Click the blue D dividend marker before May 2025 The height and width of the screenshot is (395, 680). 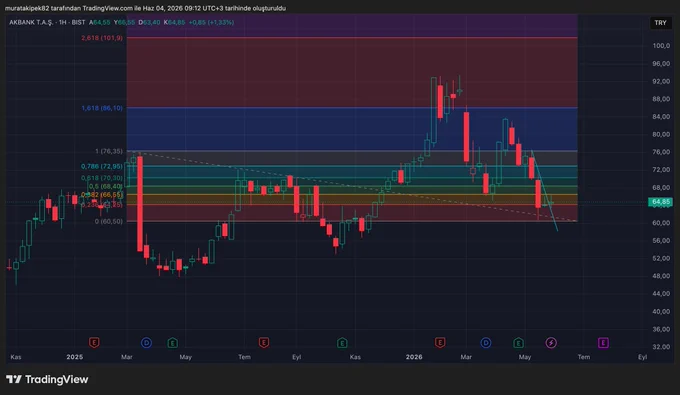click(146, 343)
